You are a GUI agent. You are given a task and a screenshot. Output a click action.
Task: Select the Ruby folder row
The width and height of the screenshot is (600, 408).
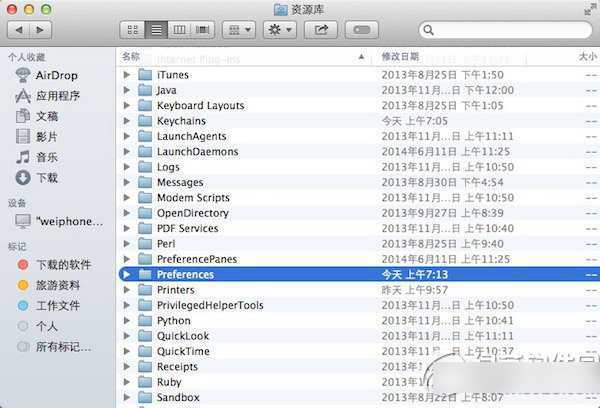tap(358, 382)
